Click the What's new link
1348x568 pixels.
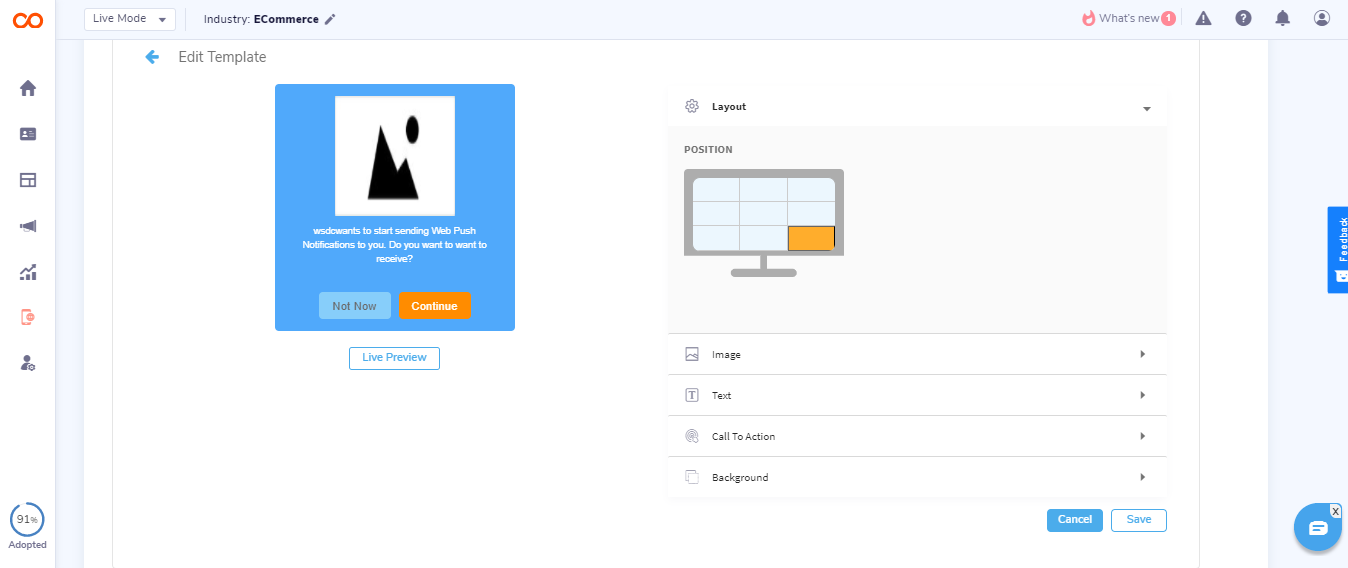[1129, 18]
